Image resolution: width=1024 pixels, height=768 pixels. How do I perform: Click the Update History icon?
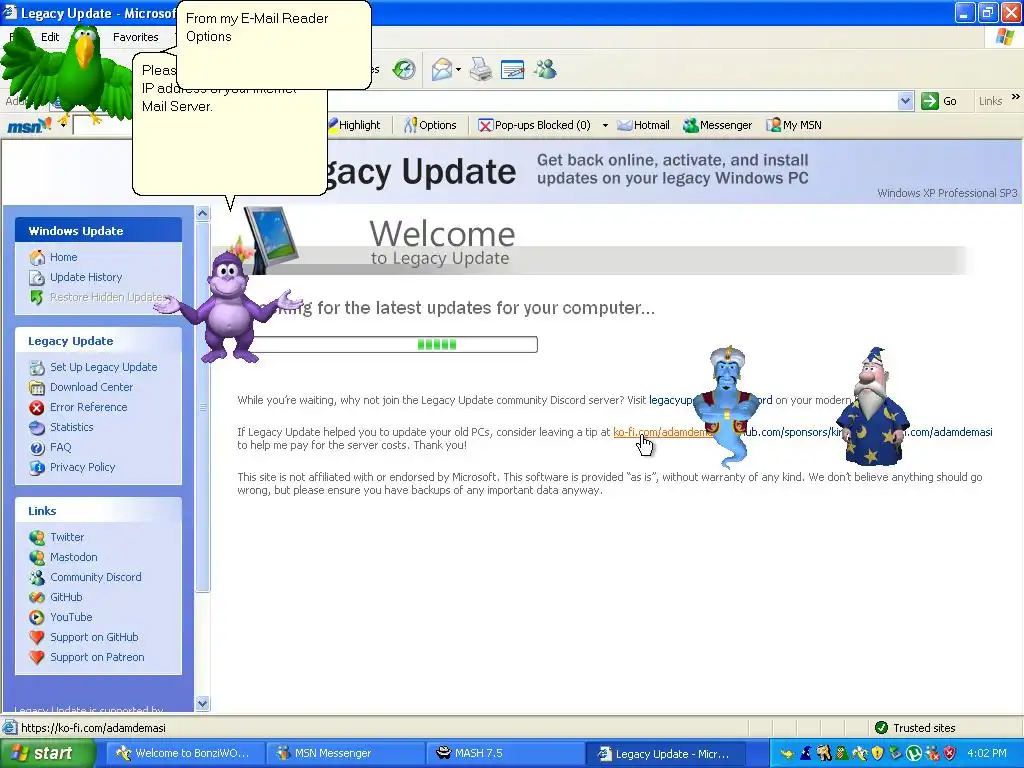pos(37,278)
